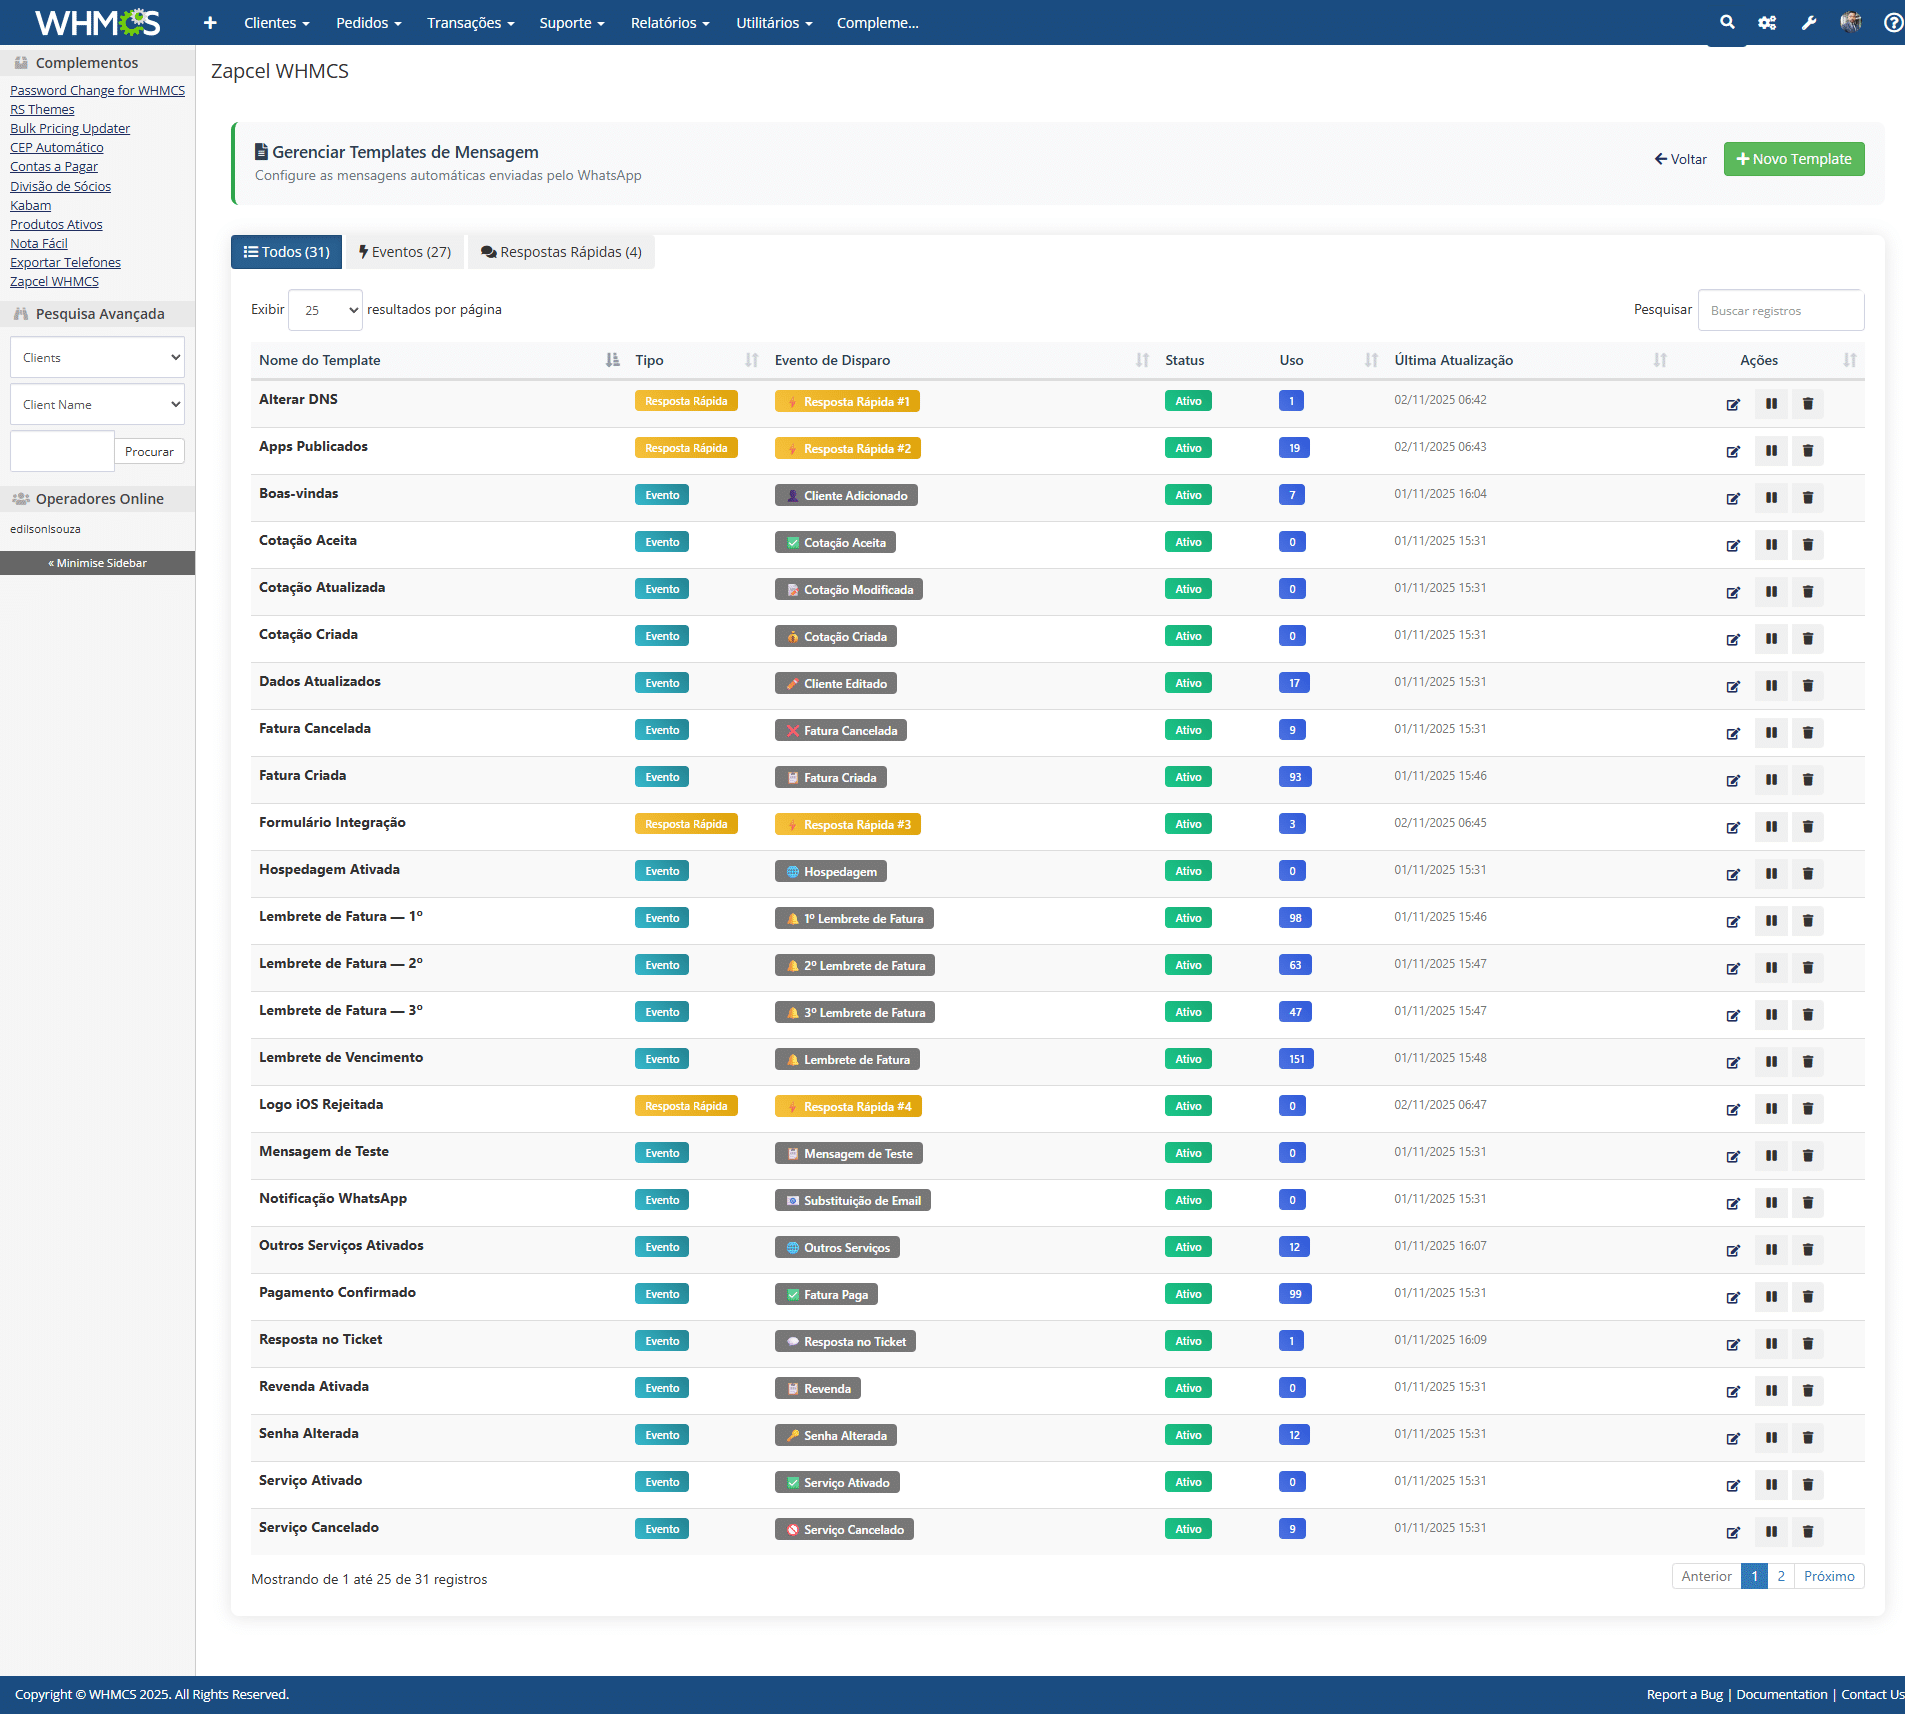This screenshot has height=1714, width=1905.
Task: Toggle pause on Lembrete de Vencimento template
Action: click(1771, 1062)
